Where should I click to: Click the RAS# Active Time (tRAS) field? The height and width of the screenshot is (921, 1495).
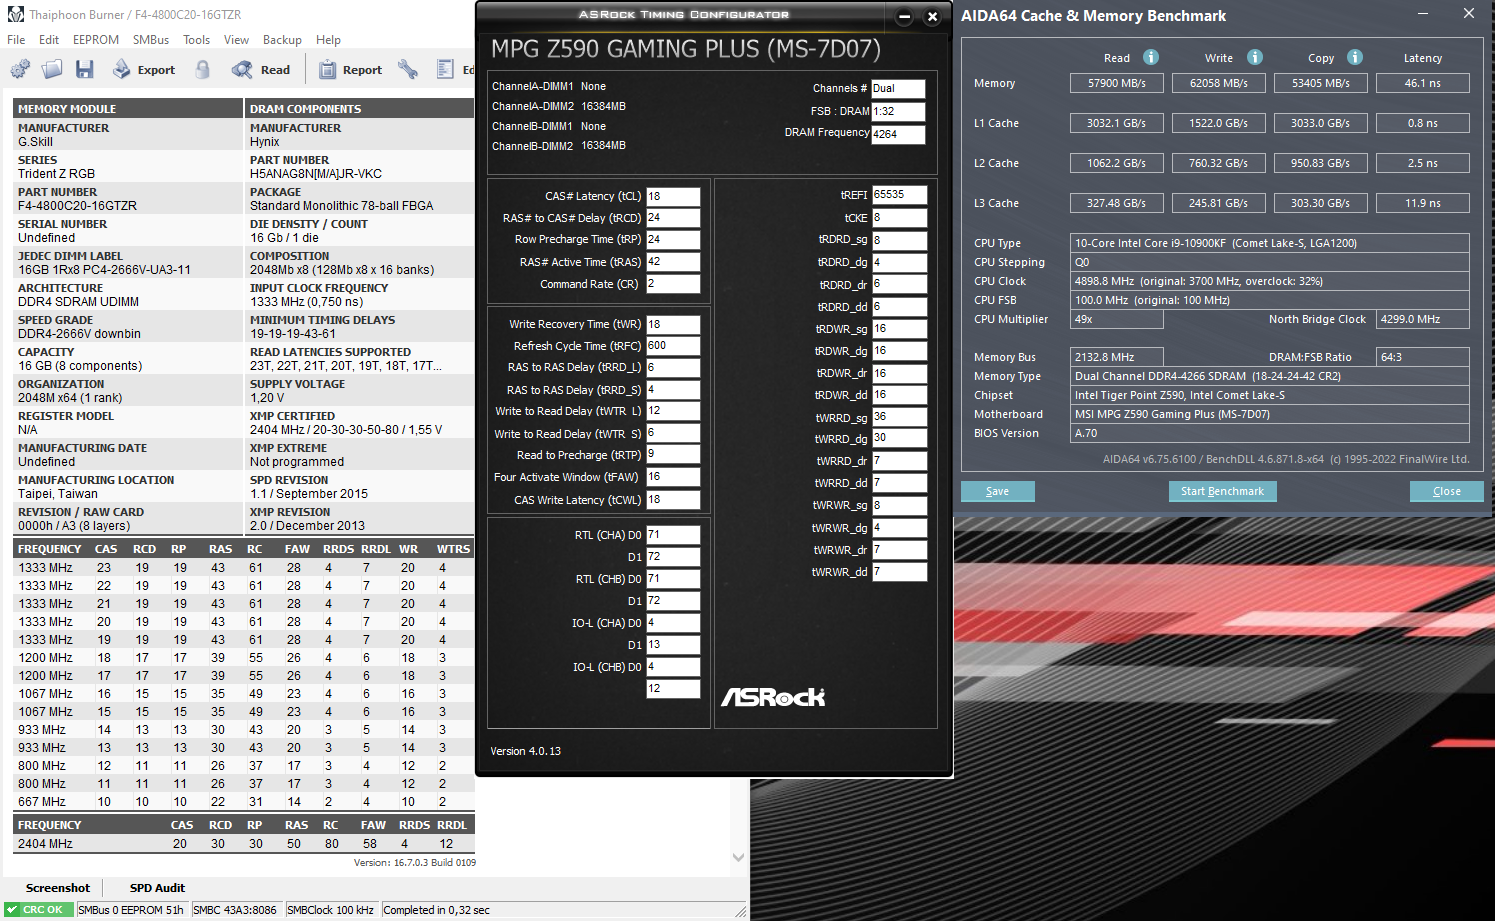[673, 262]
